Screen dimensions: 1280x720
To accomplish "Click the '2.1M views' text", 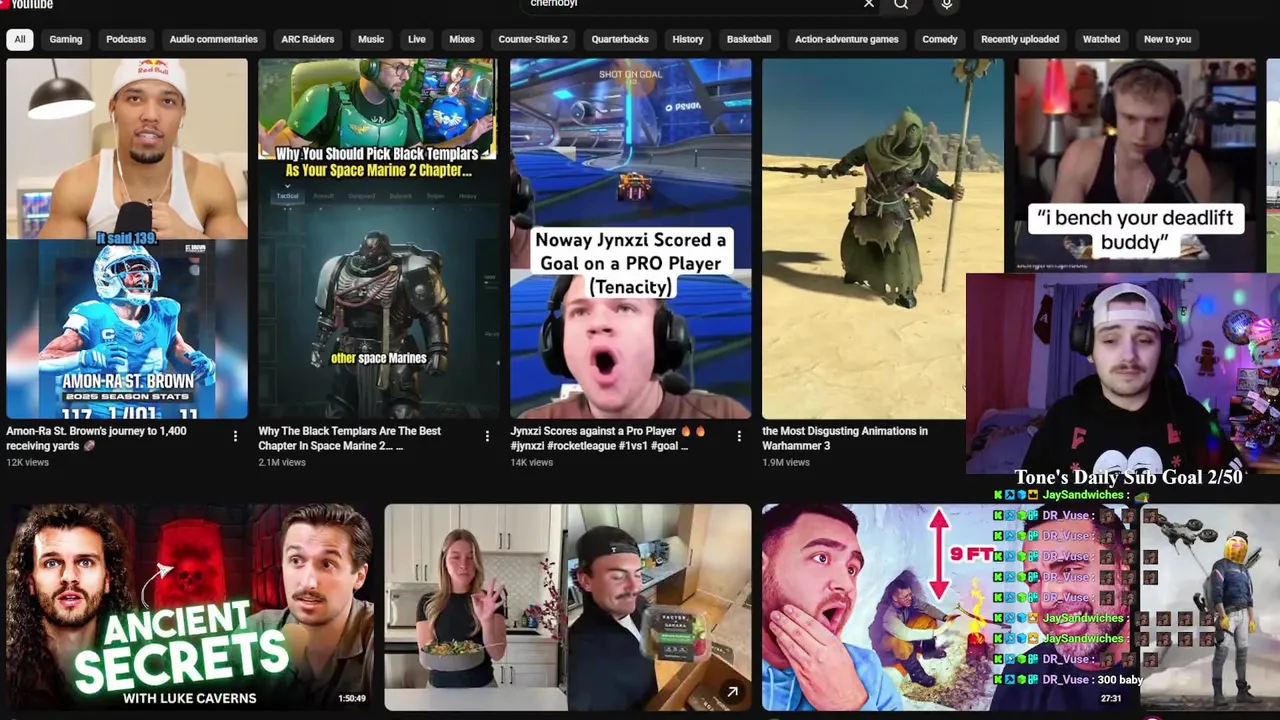I will [282, 462].
